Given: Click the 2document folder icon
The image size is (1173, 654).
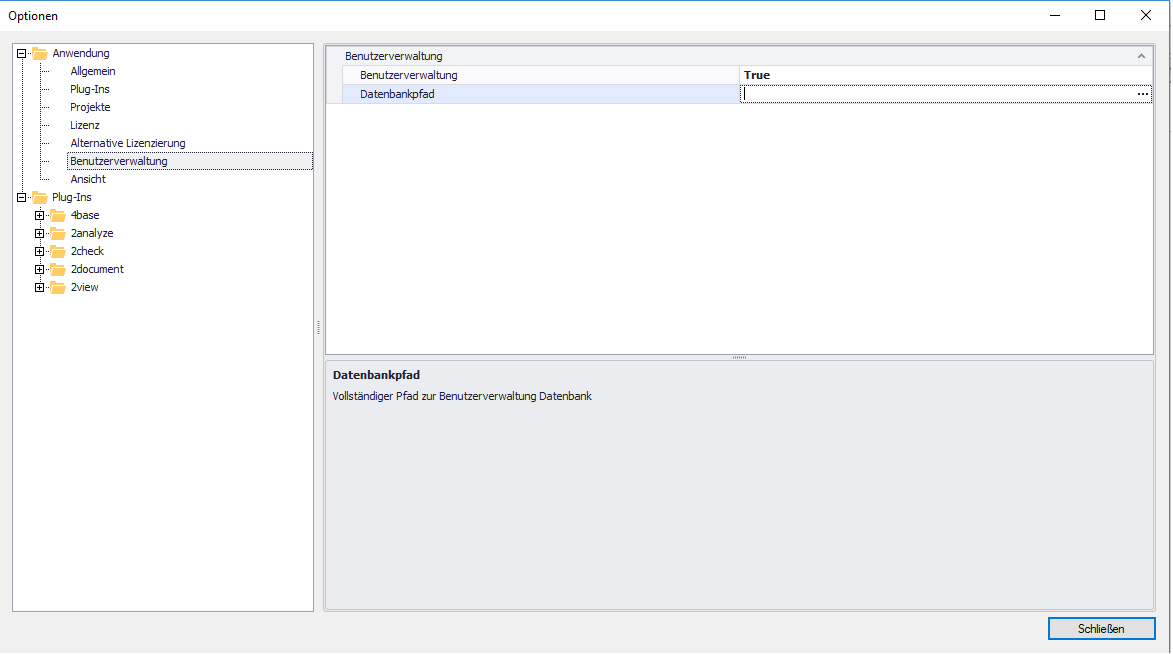Looking at the screenshot, I should pyautogui.click(x=58, y=270).
